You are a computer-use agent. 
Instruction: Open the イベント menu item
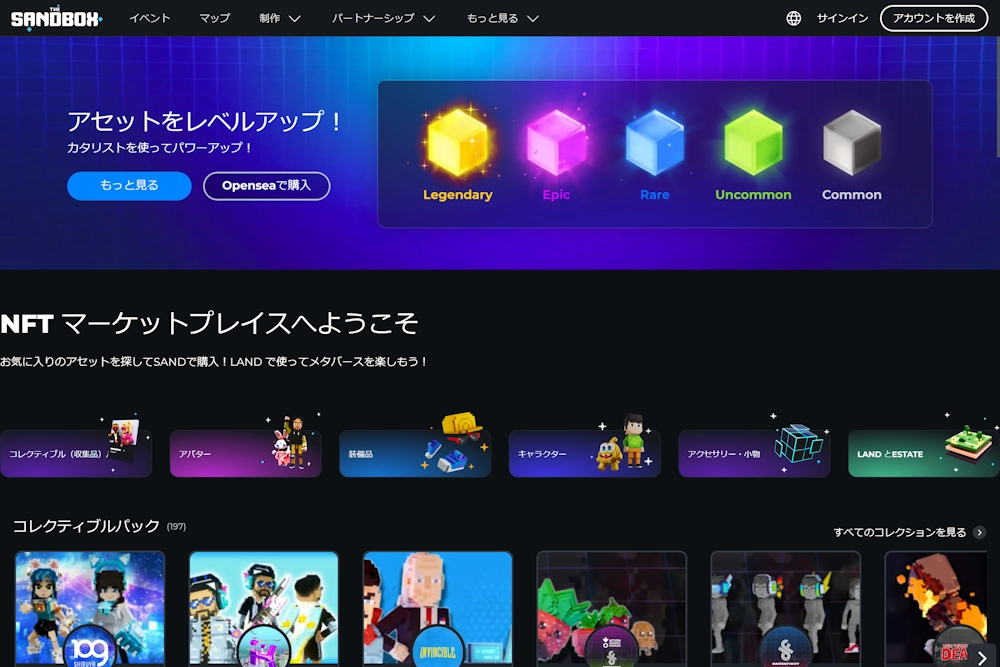[x=150, y=18]
